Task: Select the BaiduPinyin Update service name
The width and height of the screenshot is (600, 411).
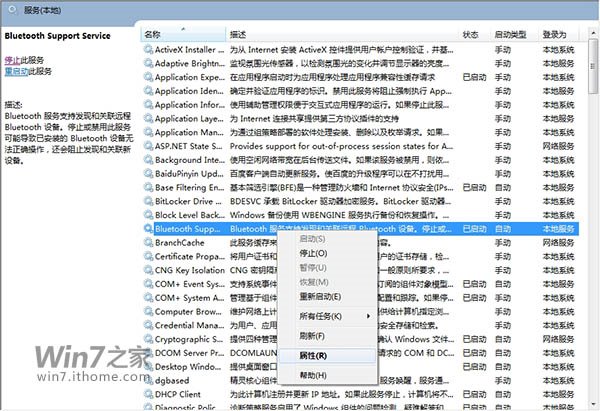Action: click(x=189, y=173)
